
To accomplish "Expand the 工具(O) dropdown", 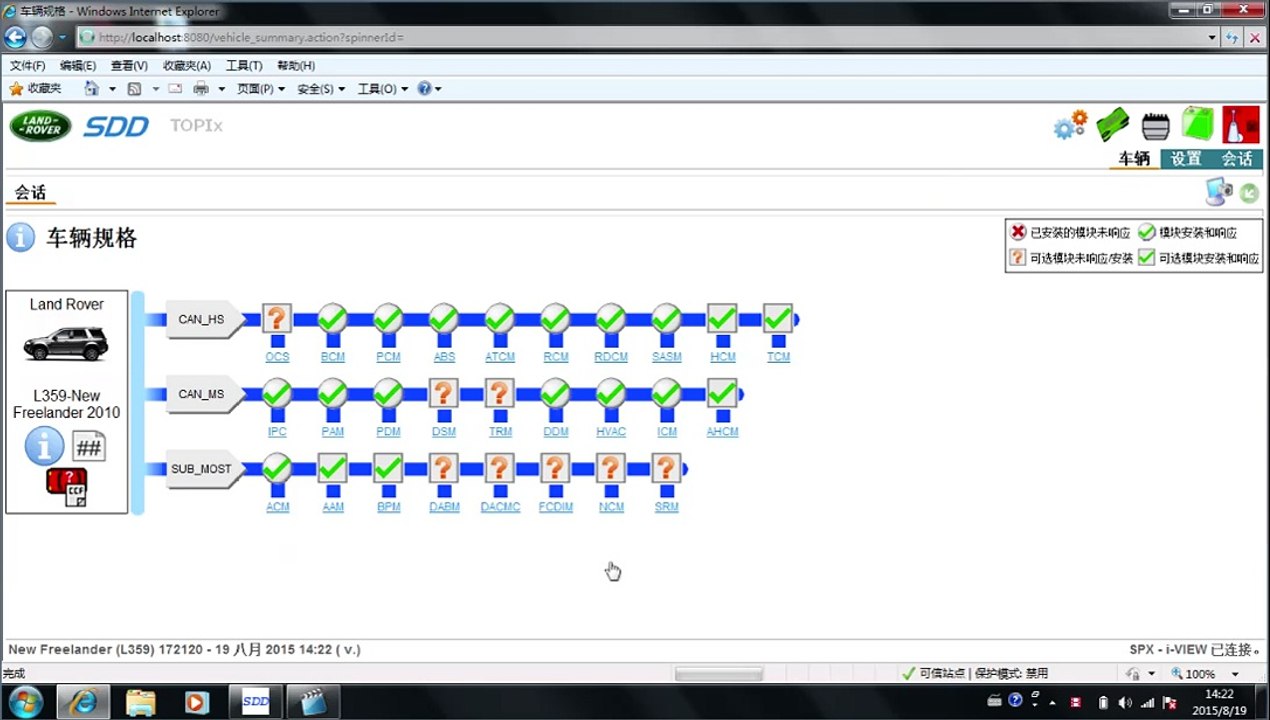I will point(383,89).
